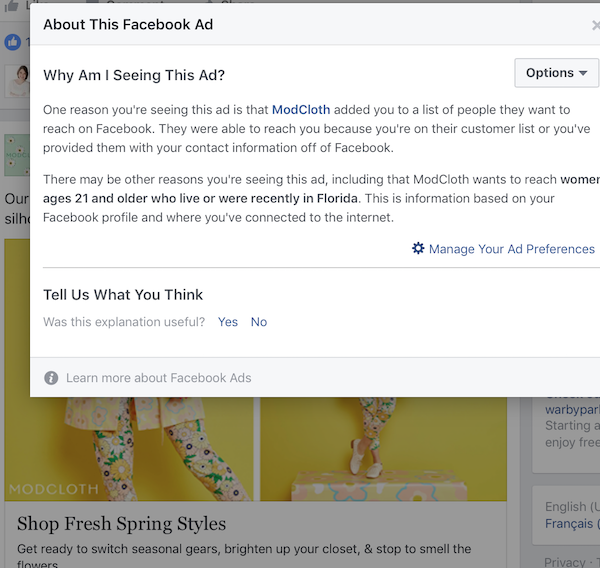The height and width of the screenshot is (568, 600).
Task: Click the info icon next to Learn more
Action: pos(51,378)
